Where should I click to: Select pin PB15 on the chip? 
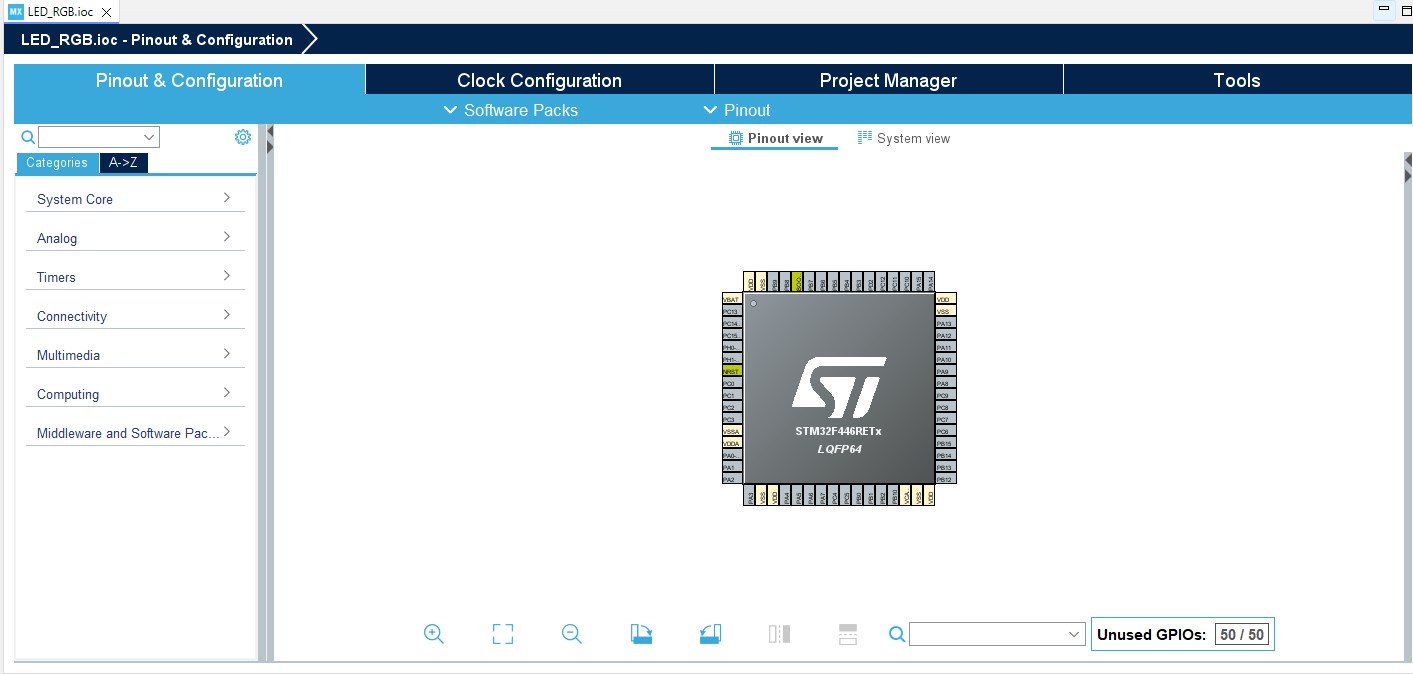(946, 443)
